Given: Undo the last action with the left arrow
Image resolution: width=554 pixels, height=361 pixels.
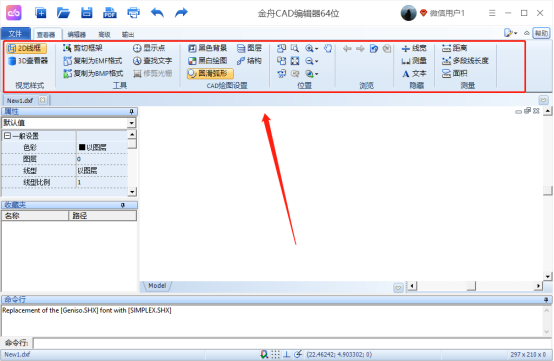Looking at the screenshot, I should click(157, 13).
